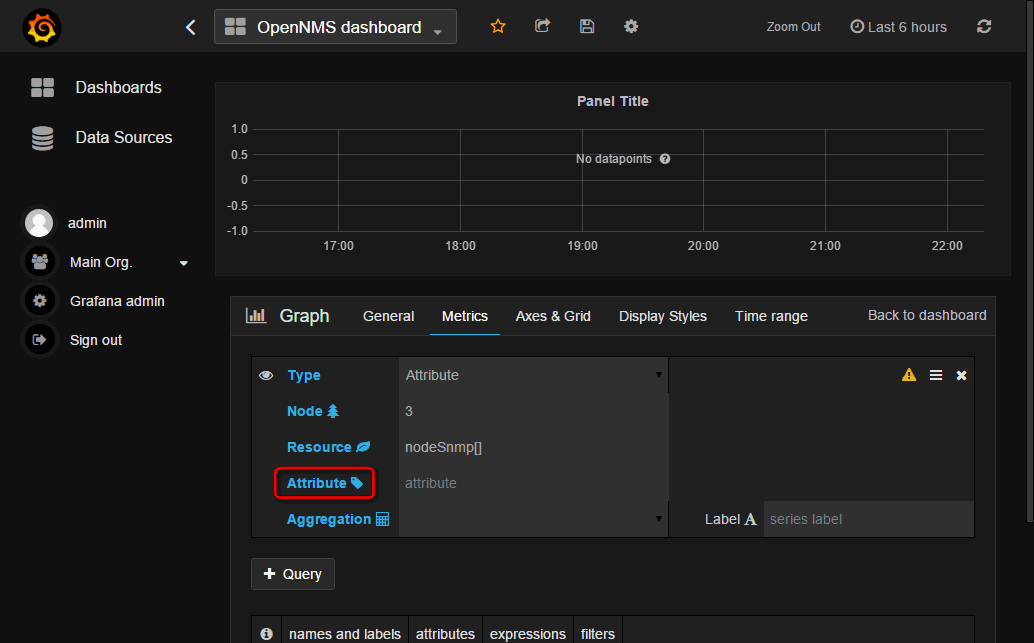The image size is (1034, 643).
Task: Open the Aggregation dropdown
Action: point(533,519)
